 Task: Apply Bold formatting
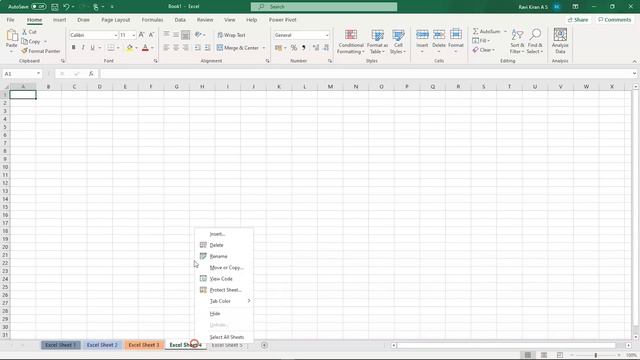[x=73, y=48]
